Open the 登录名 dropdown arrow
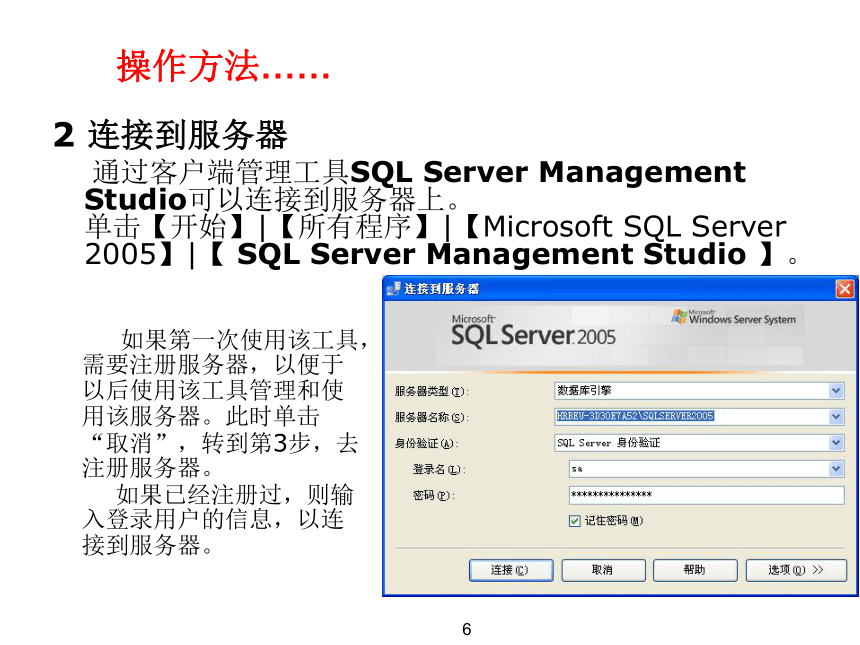Viewport: 860px width, 645px height. click(836, 468)
